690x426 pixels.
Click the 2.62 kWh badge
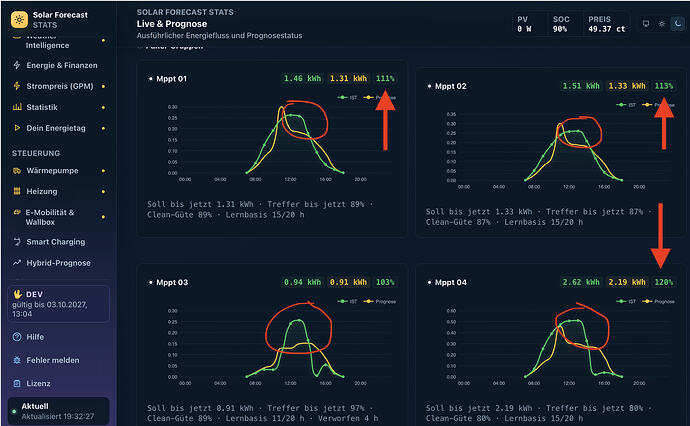581,282
